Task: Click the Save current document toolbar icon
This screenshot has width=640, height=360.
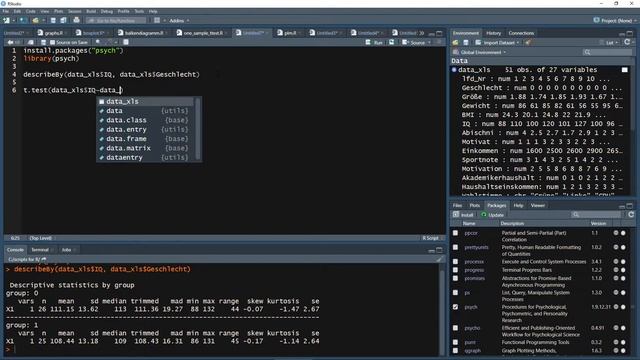Action: coord(53,20)
